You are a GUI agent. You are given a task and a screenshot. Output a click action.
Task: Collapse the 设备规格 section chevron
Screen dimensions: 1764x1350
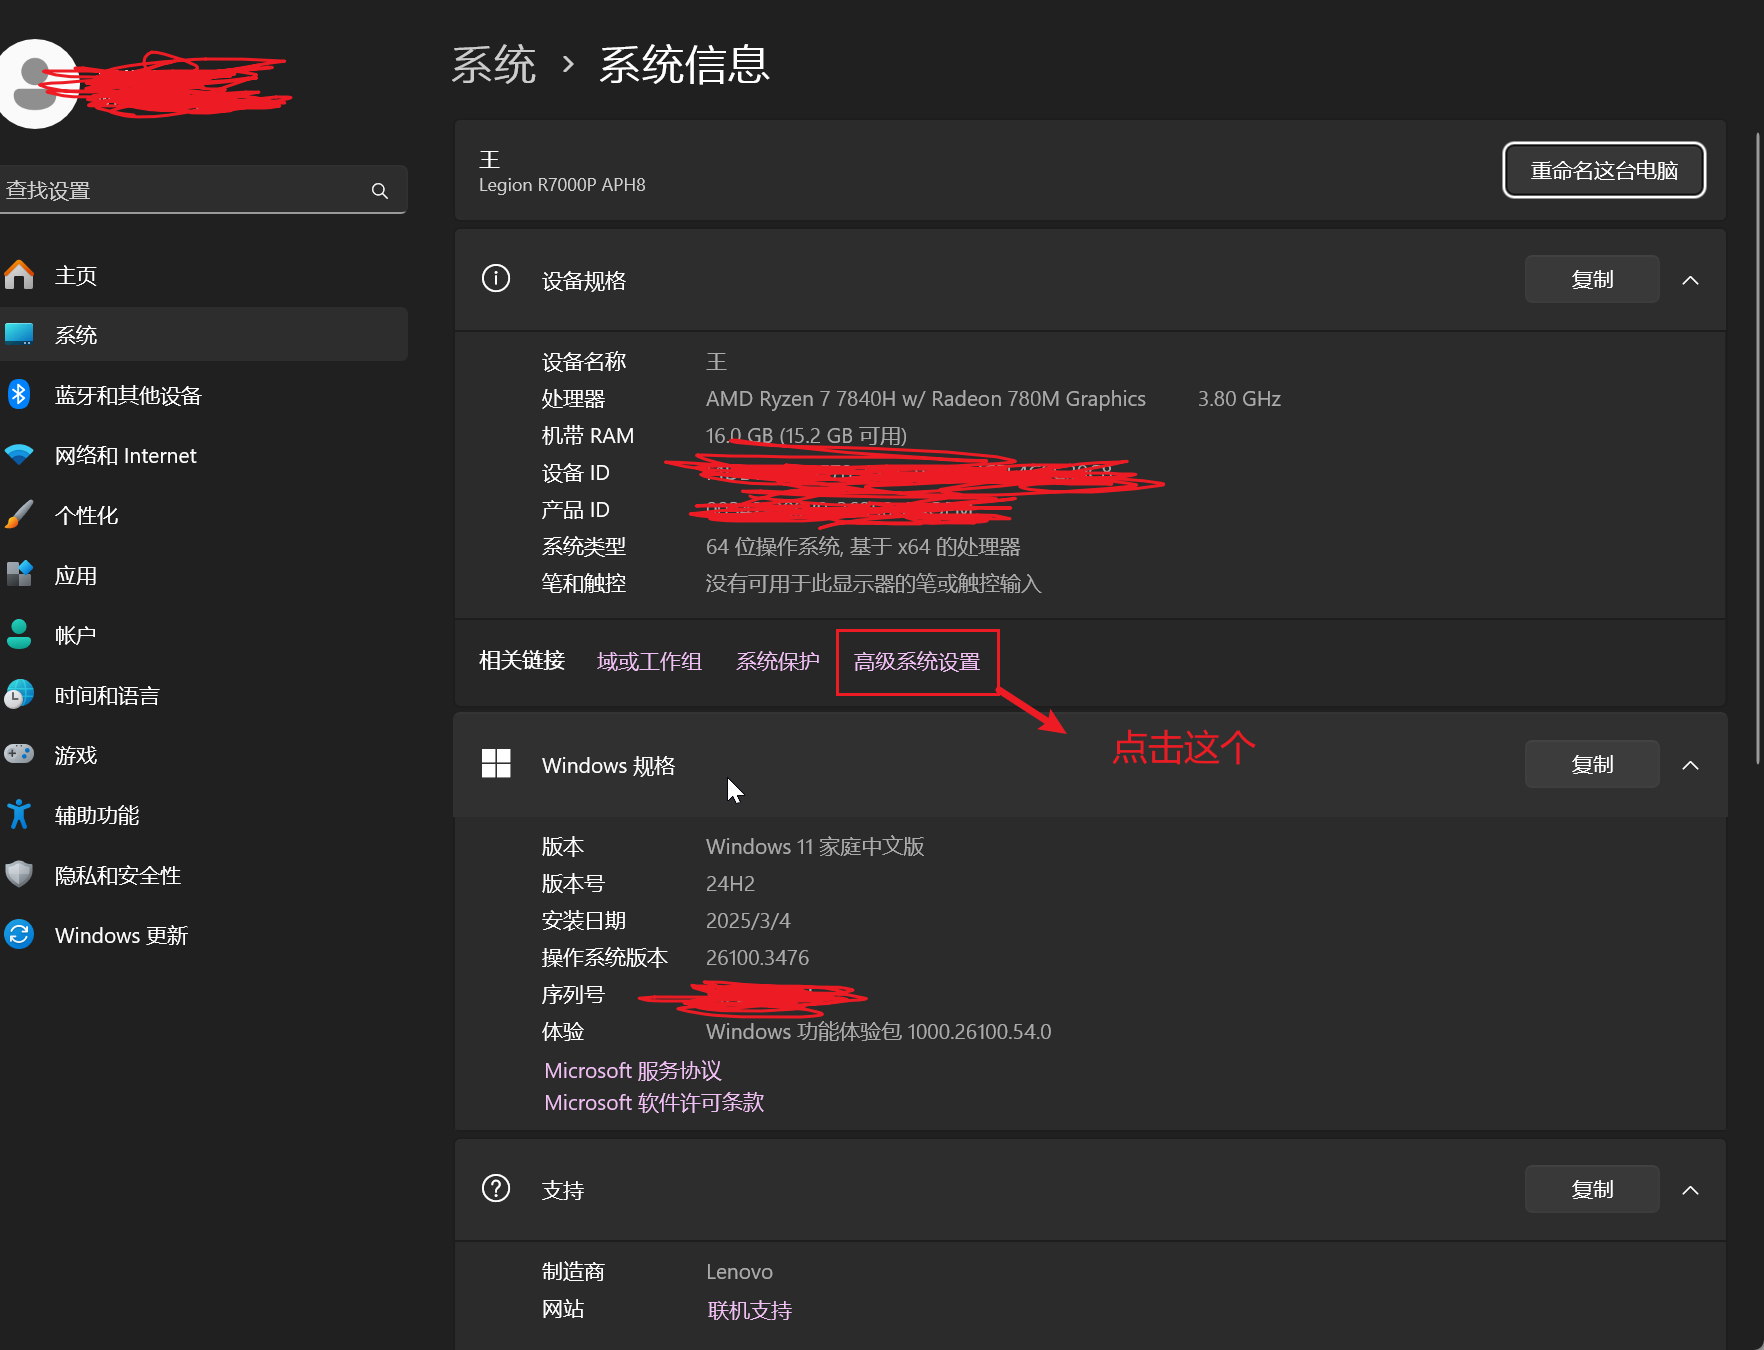(x=1691, y=280)
